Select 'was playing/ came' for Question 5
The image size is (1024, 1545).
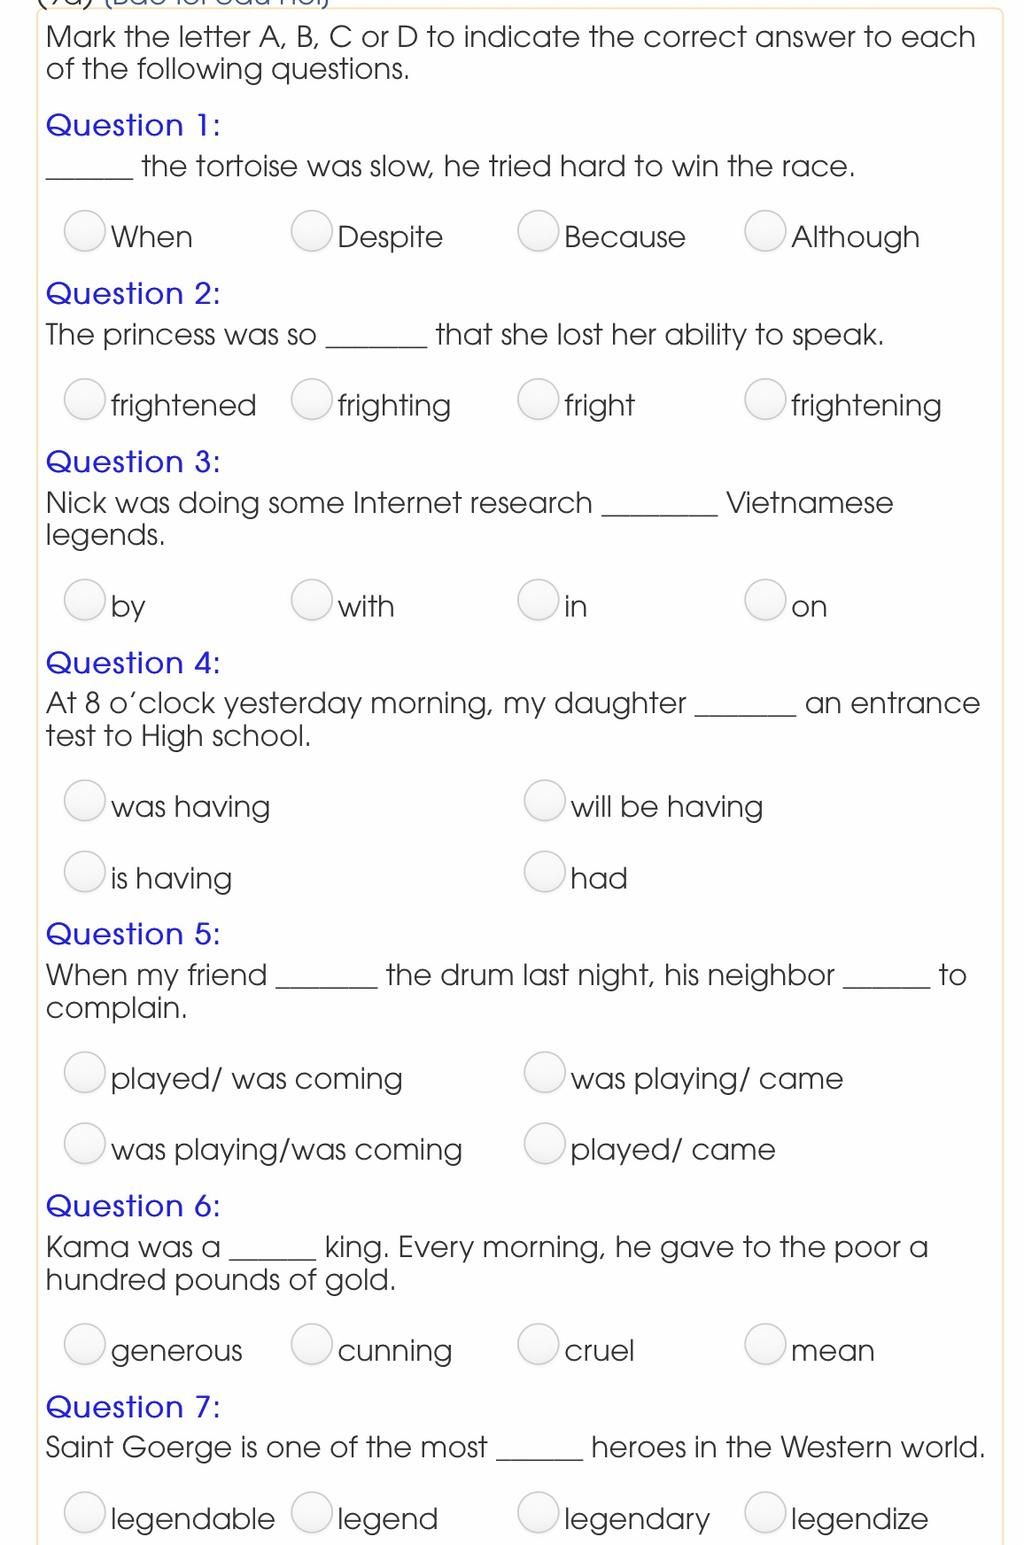(545, 1072)
